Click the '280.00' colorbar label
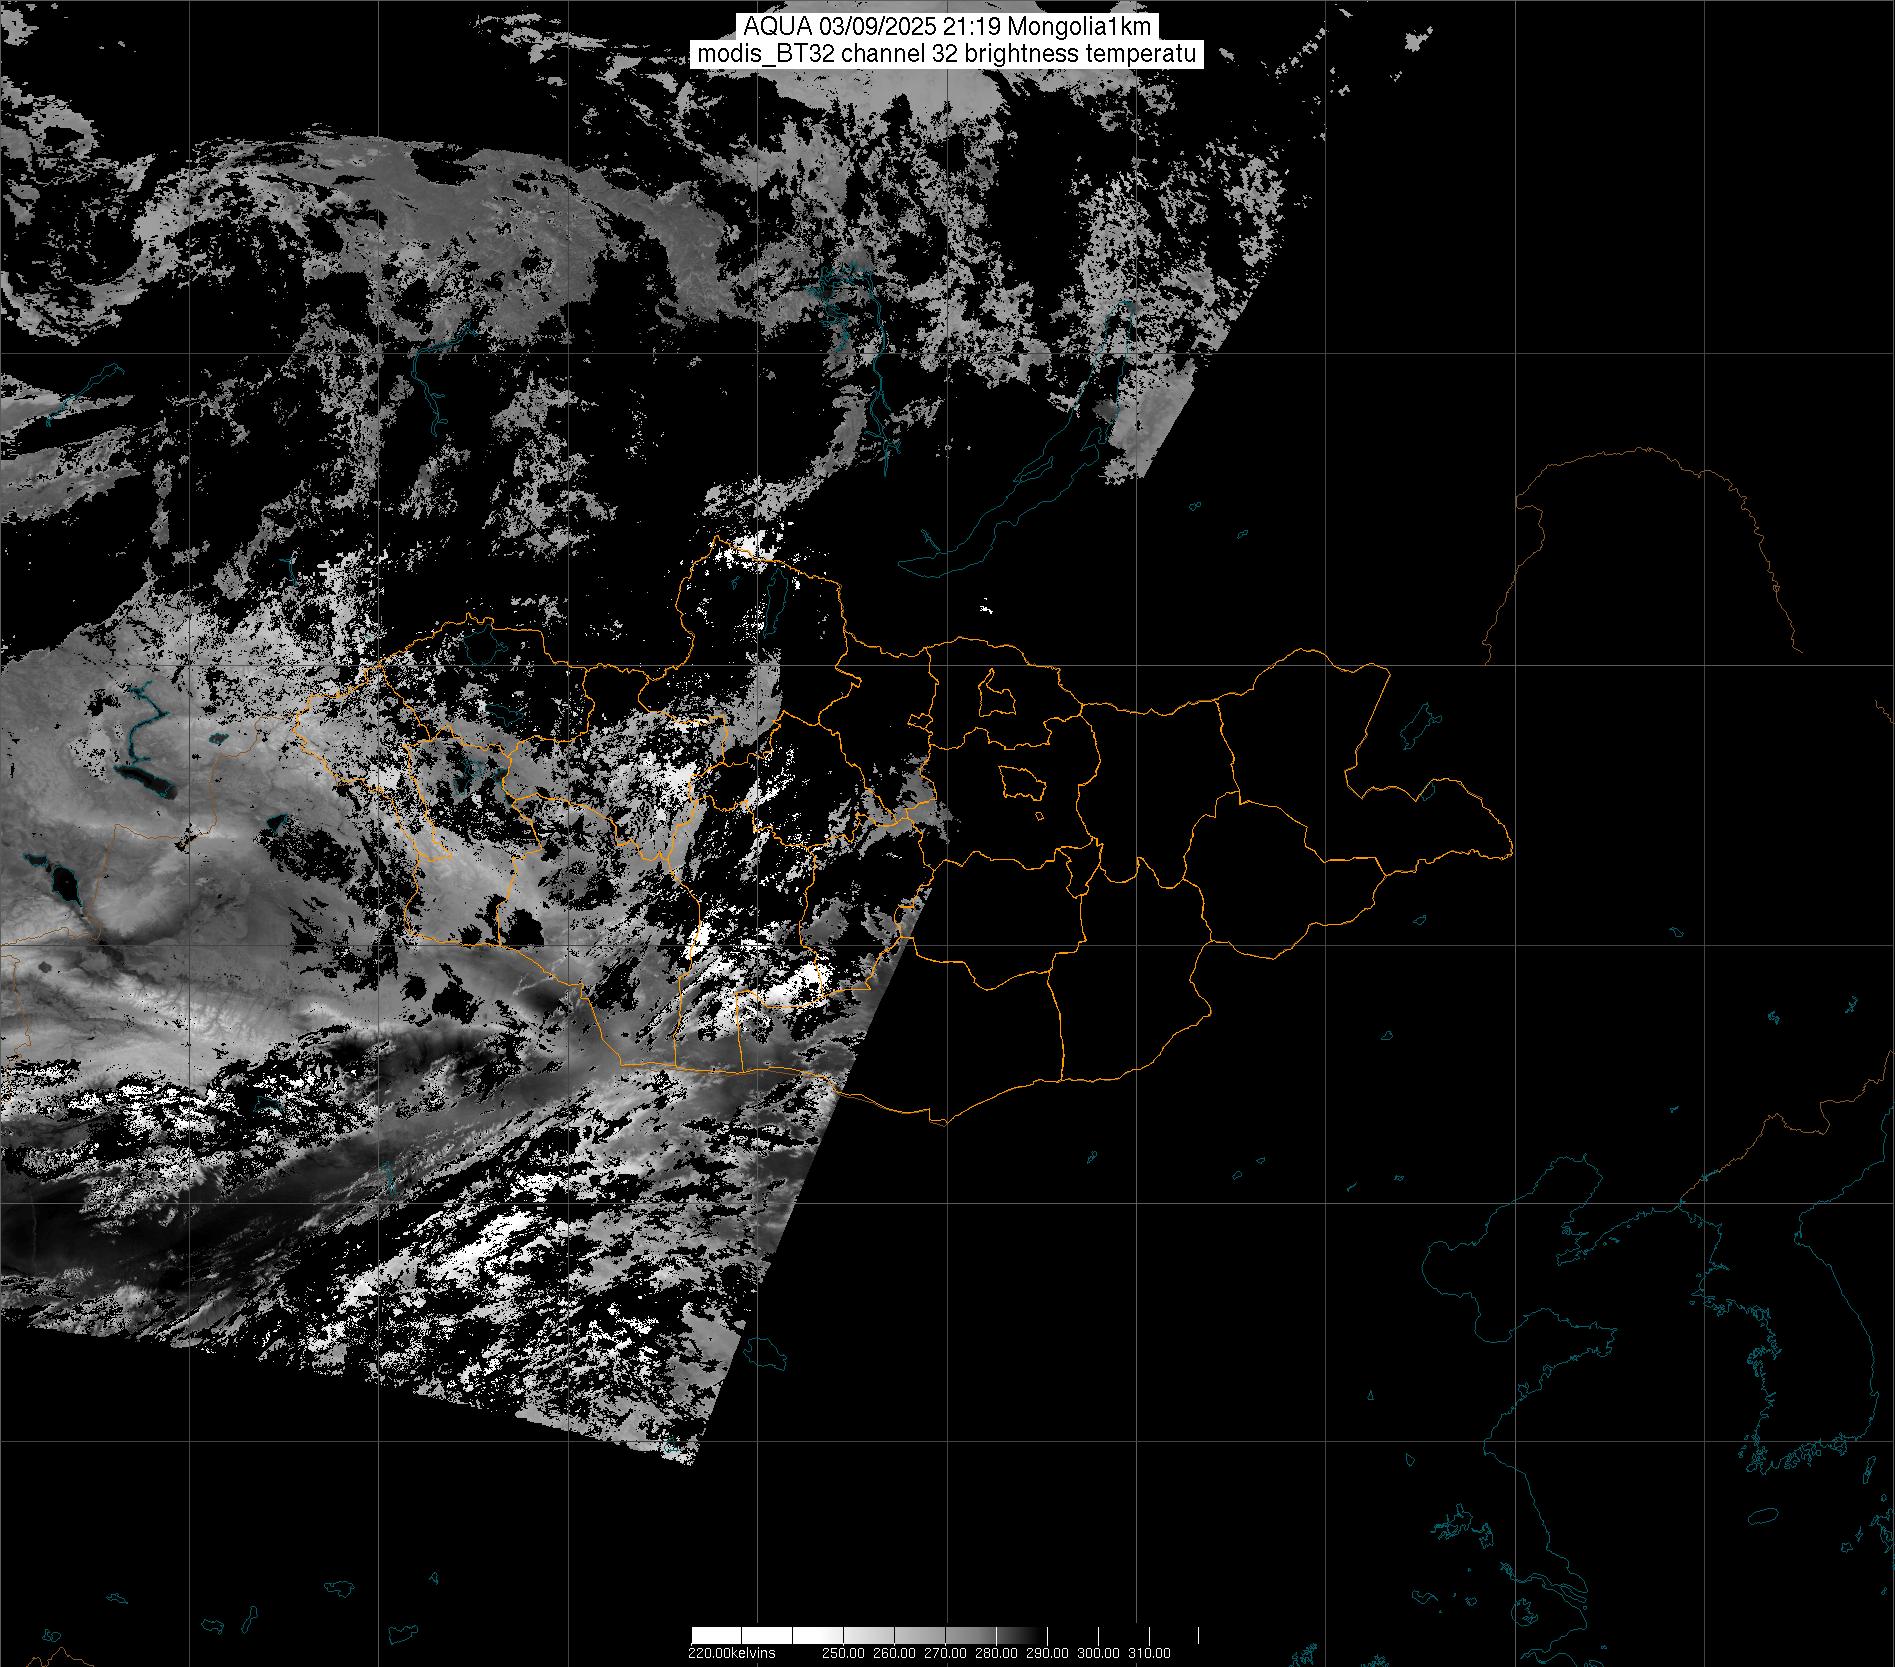 tap(996, 1653)
